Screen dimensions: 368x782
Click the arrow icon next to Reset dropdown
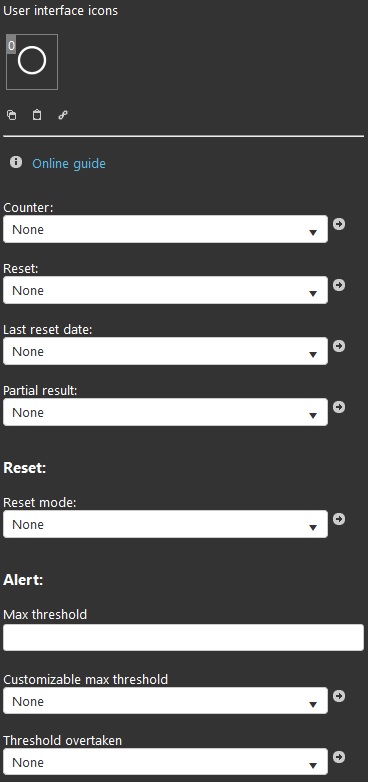click(x=339, y=285)
